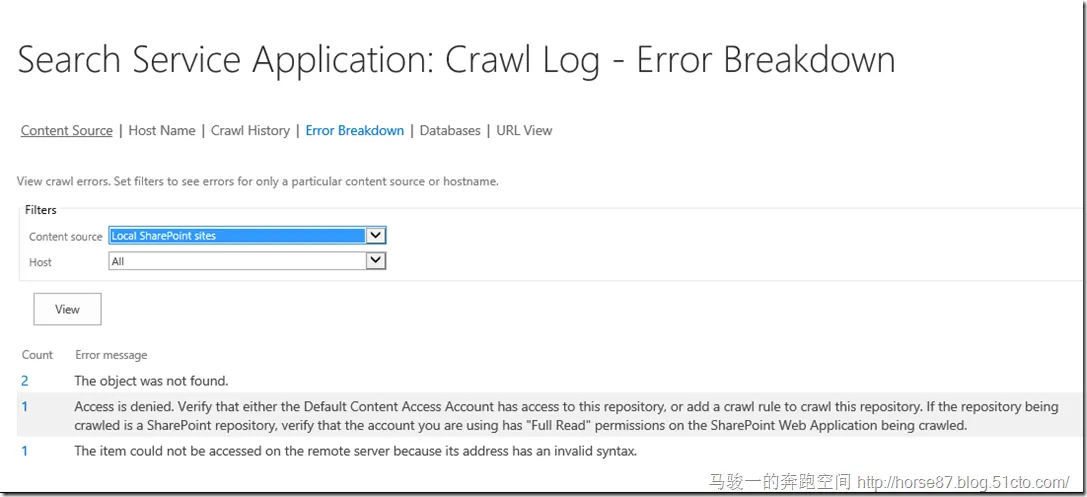Open count 2 for object not found
This screenshot has width=1087, height=497.
pyautogui.click(x=25, y=381)
